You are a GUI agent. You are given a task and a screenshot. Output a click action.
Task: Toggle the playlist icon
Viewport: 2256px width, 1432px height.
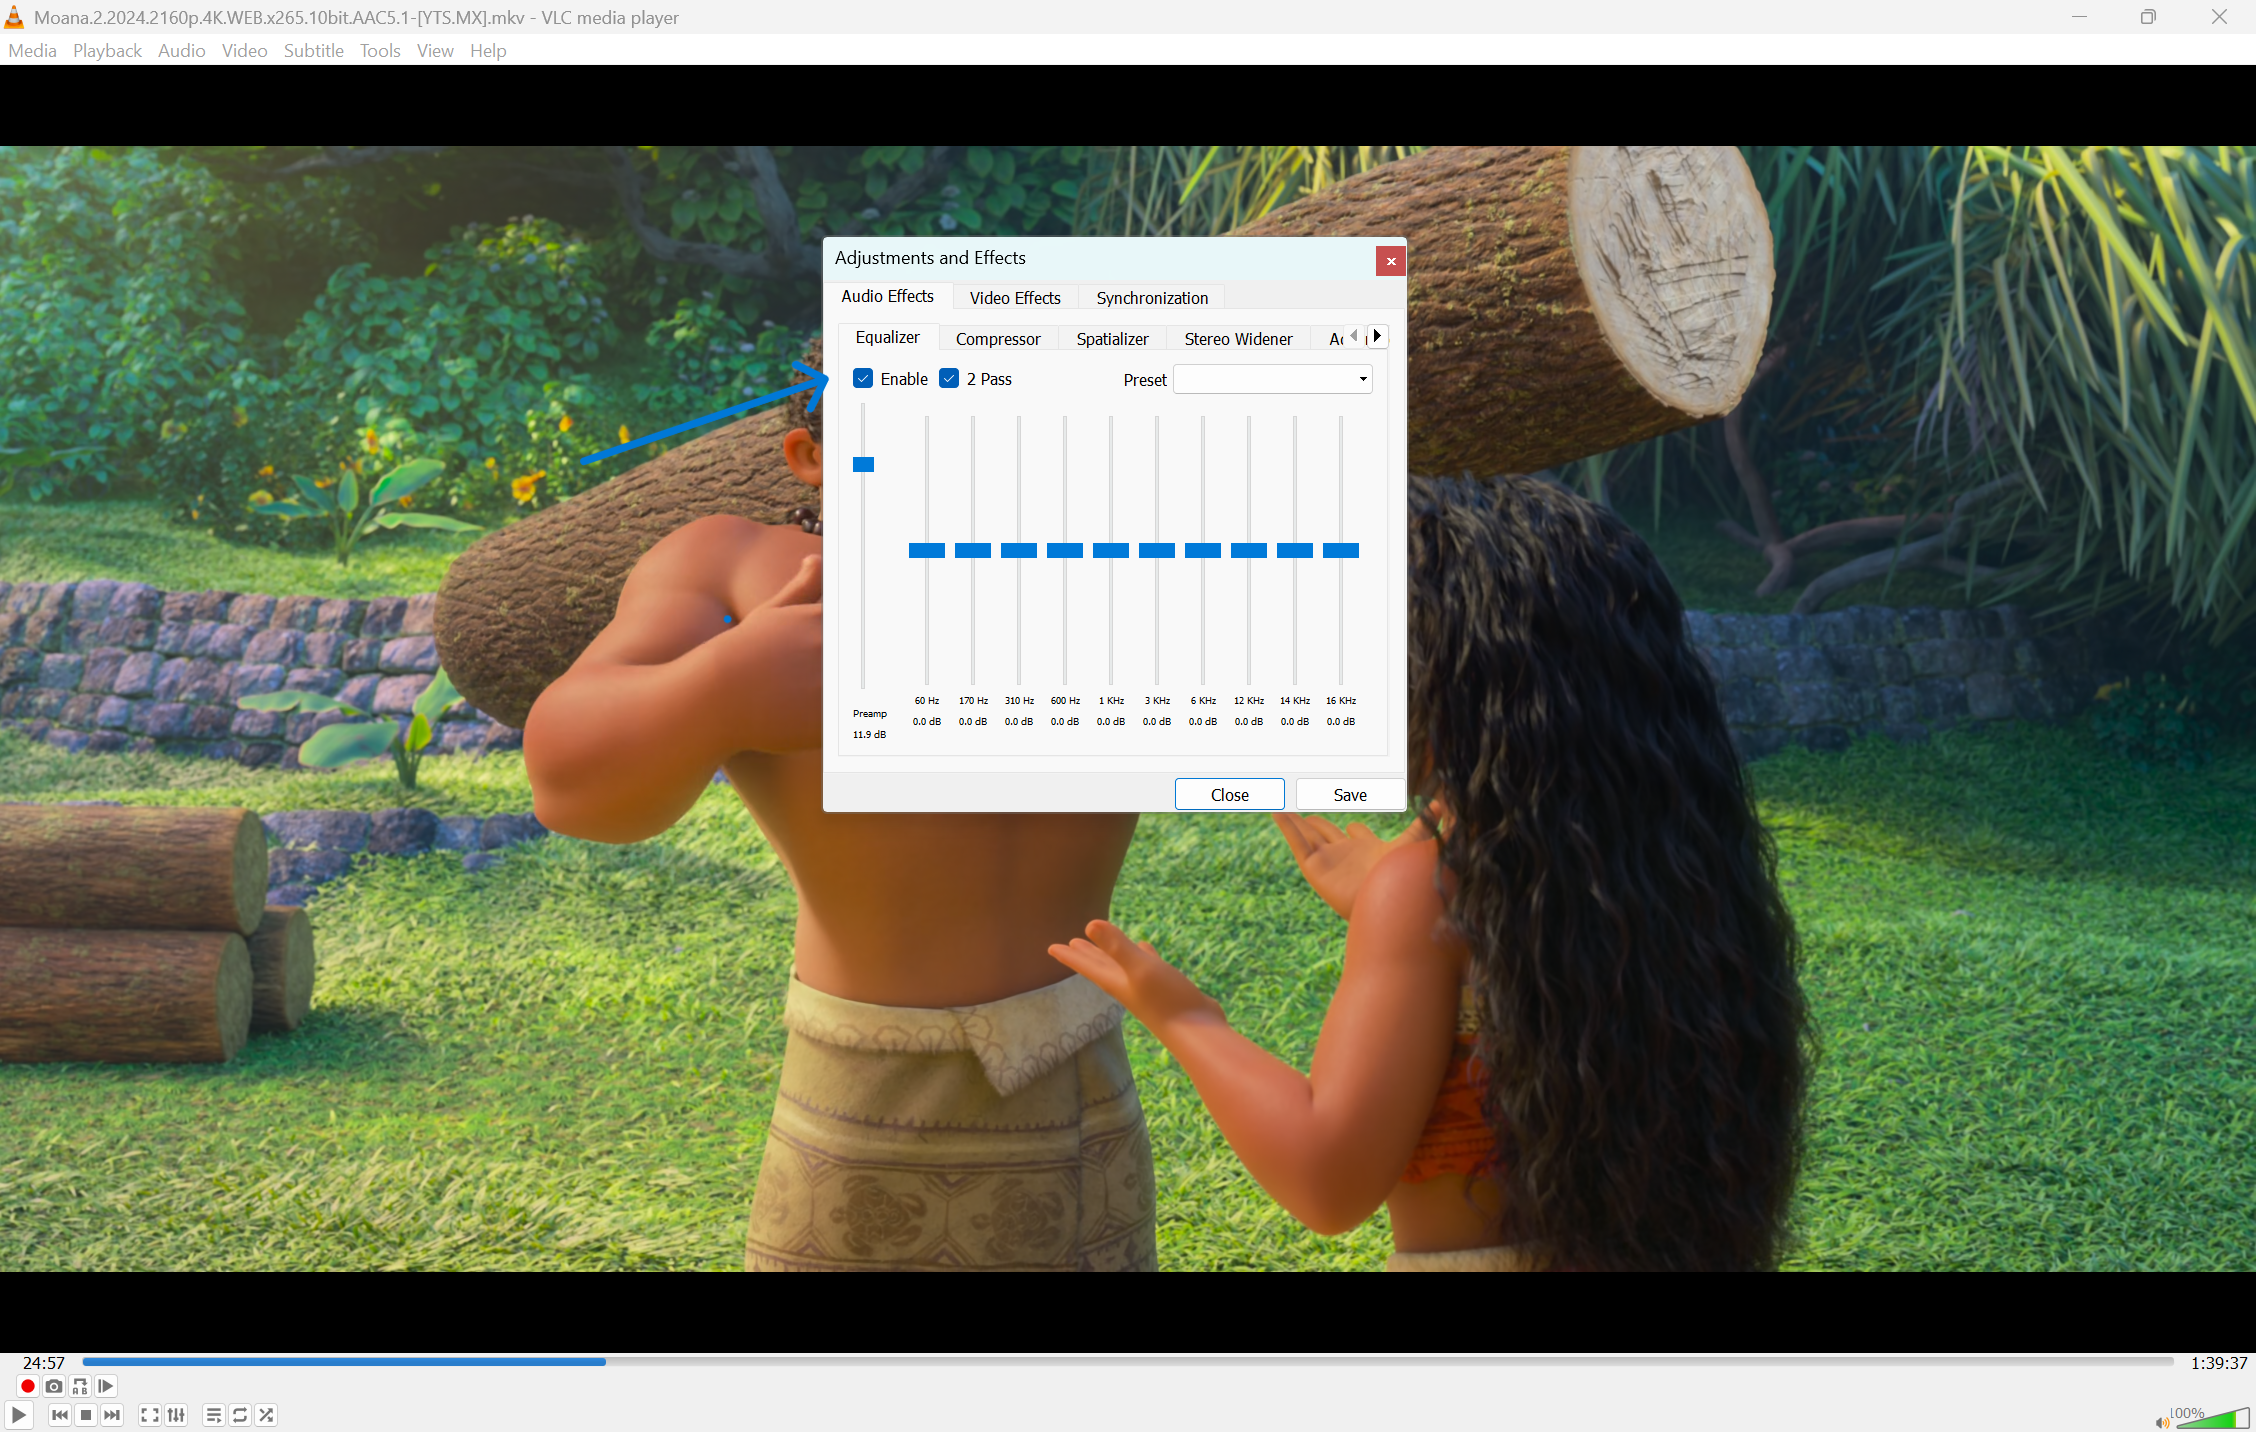(213, 1415)
